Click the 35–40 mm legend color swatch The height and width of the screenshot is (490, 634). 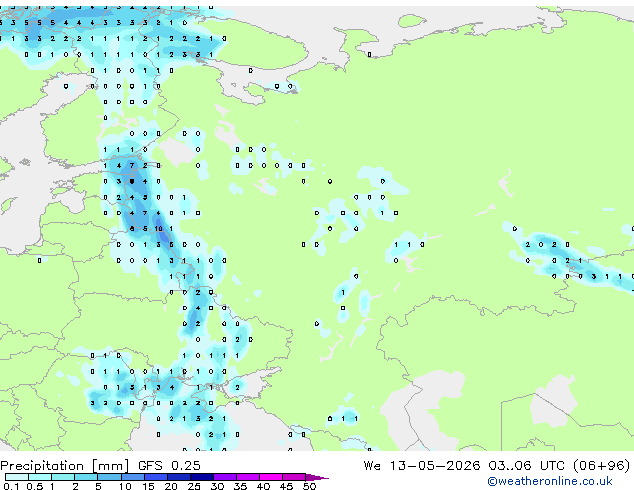(x=247, y=477)
